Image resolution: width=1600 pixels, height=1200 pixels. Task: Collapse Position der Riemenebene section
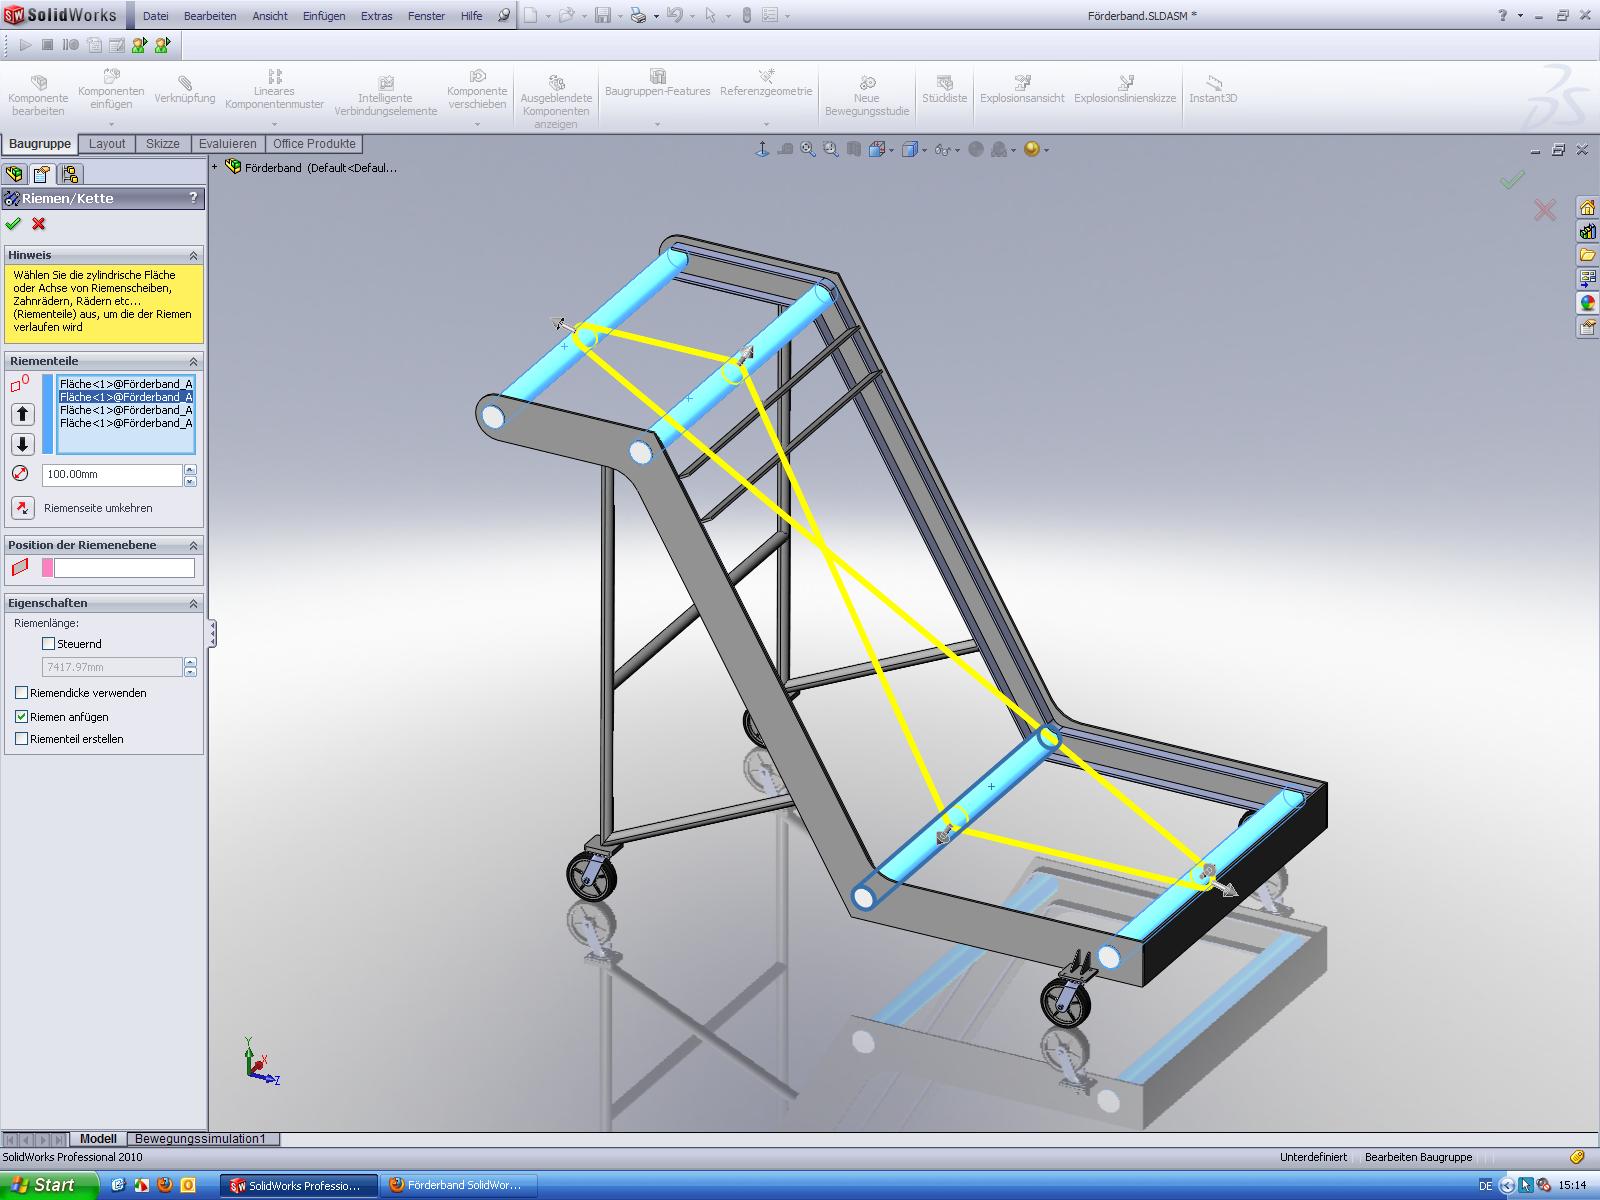click(194, 546)
